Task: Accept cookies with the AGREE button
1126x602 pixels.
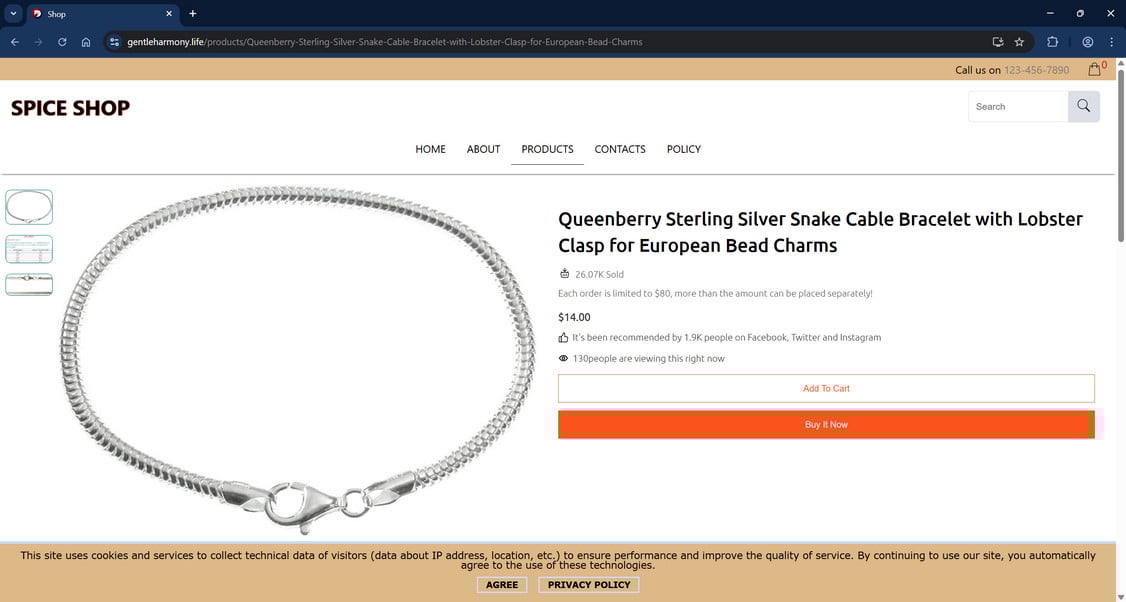Action: coord(501,585)
